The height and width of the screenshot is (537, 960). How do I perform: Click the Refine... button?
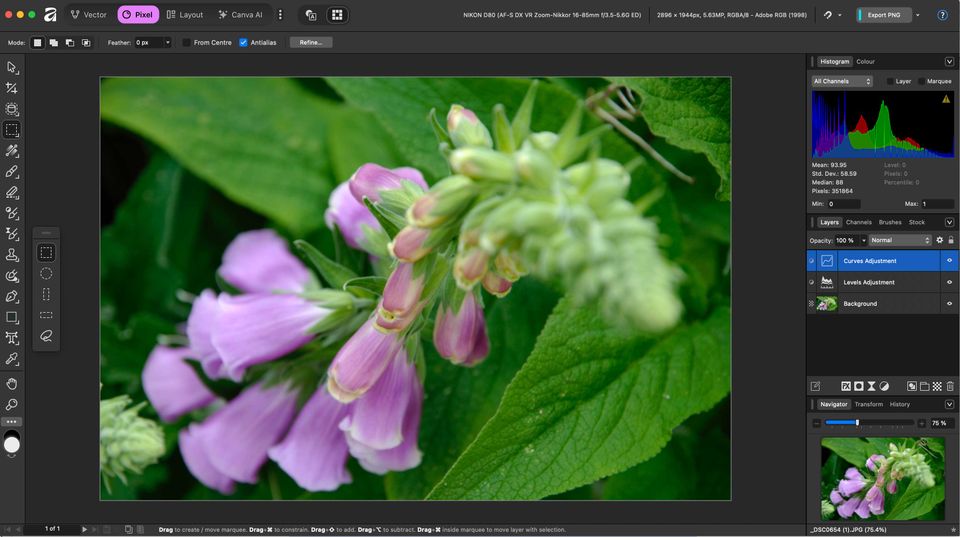tap(310, 43)
